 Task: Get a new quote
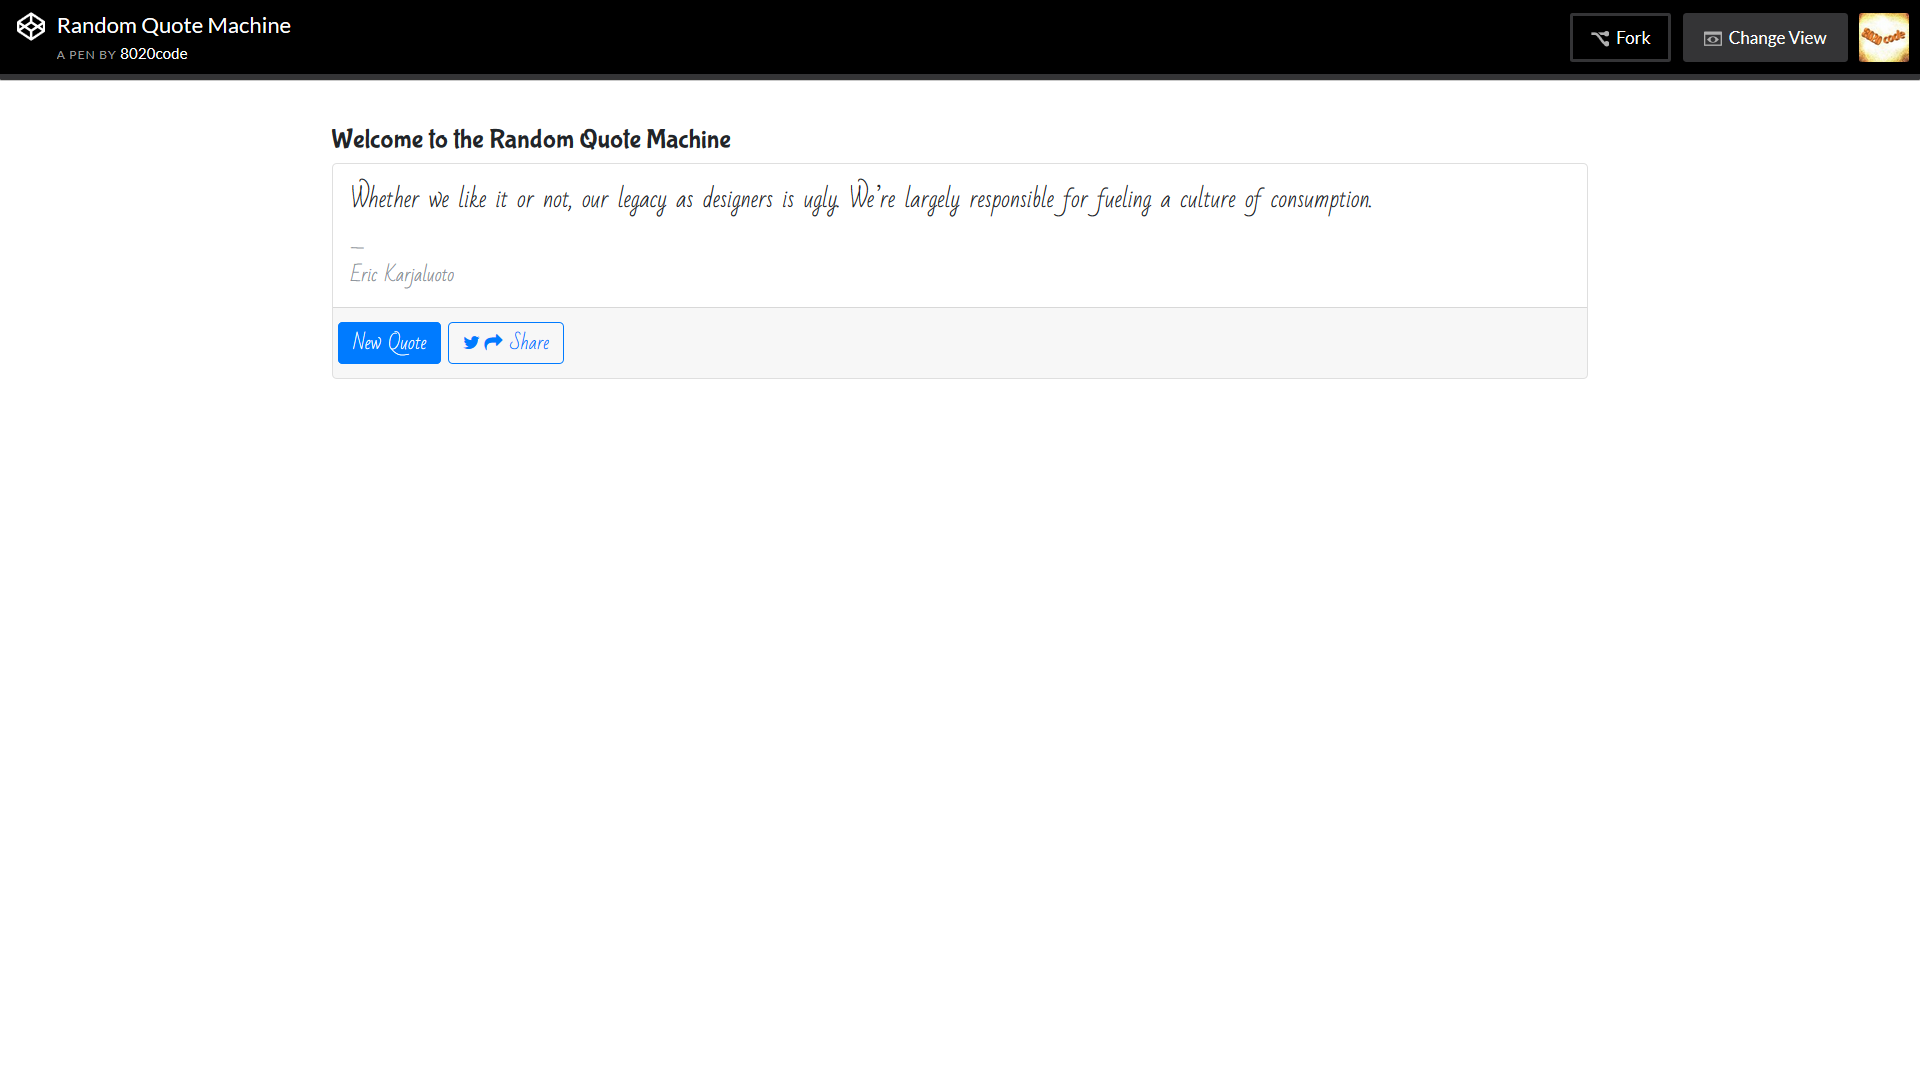[389, 343]
